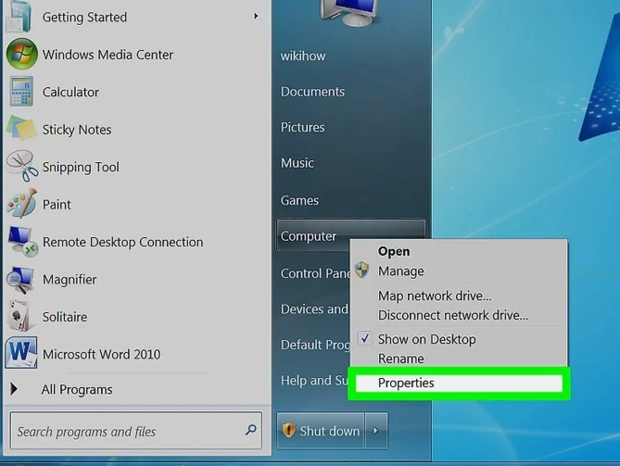Launch the Magnifier icon

tap(20, 280)
